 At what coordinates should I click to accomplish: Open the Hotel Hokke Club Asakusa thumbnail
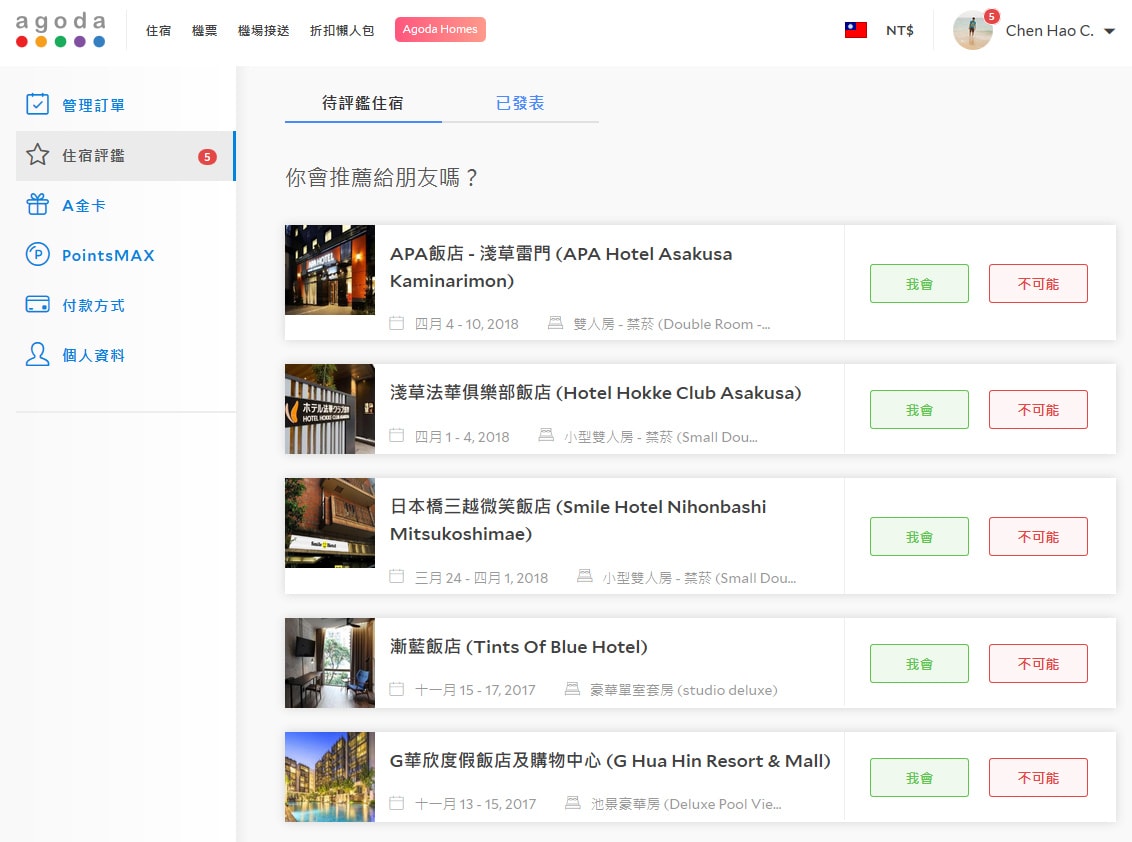[330, 409]
